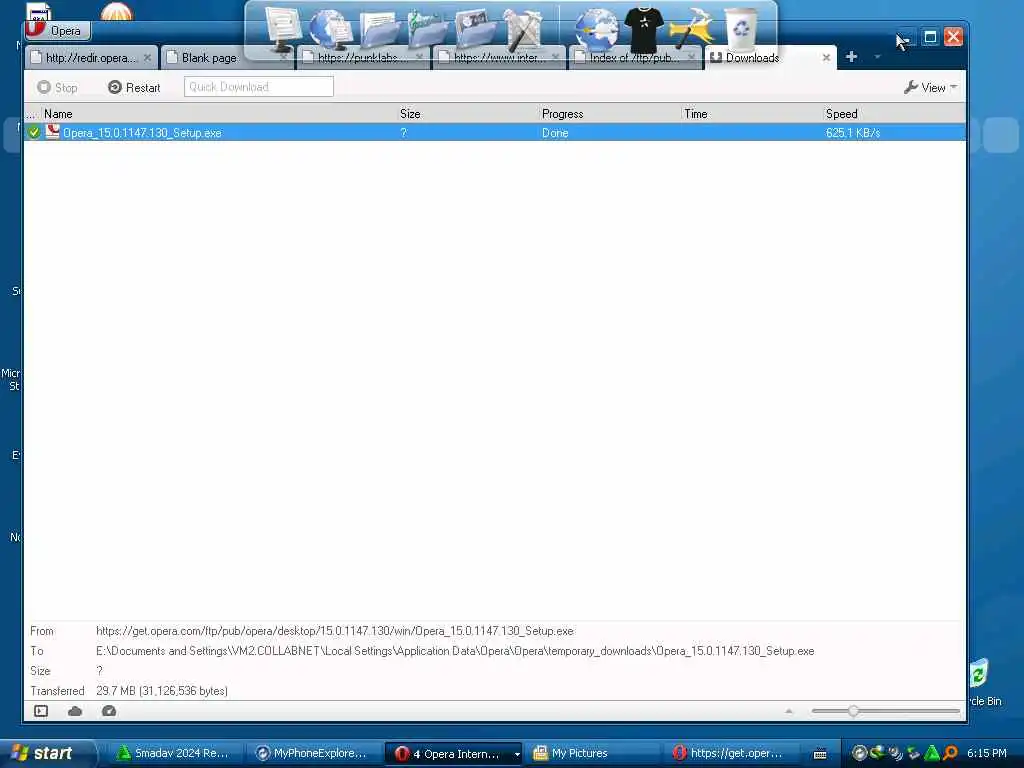This screenshot has height=768, width=1024.
Task: Open the https://get.oper taskbar item
Action: (728, 753)
